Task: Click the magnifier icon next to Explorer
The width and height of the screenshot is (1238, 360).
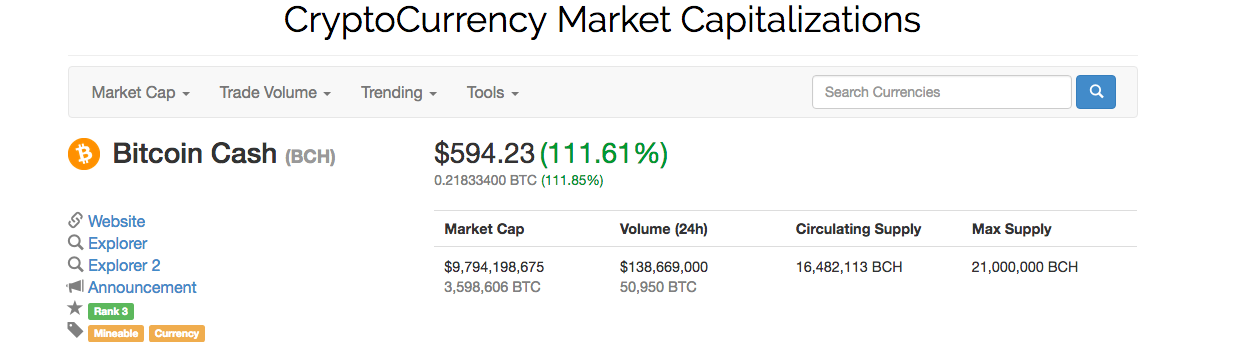Action: (x=75, y=243)
